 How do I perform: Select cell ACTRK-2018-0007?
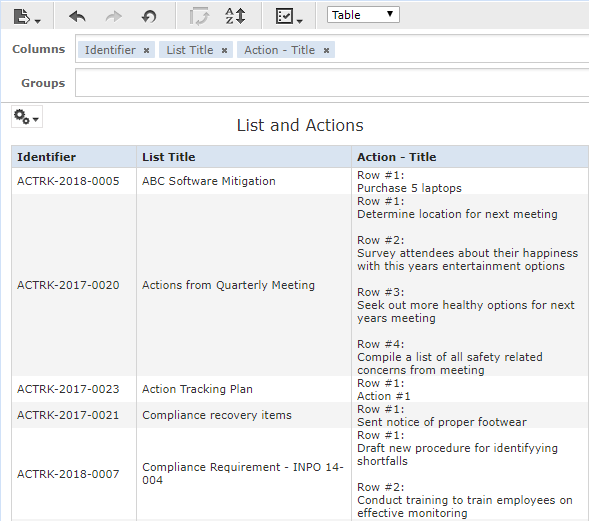(74, 474)
